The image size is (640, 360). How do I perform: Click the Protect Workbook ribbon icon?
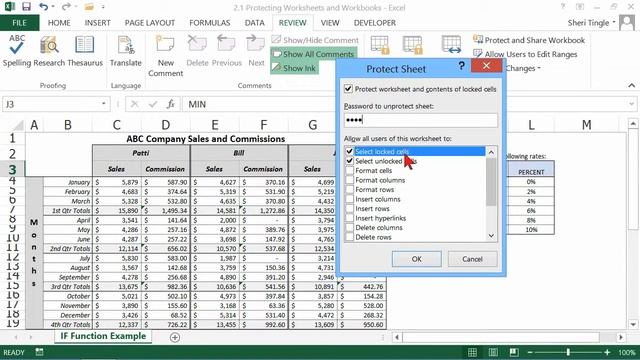click(412, 45)
